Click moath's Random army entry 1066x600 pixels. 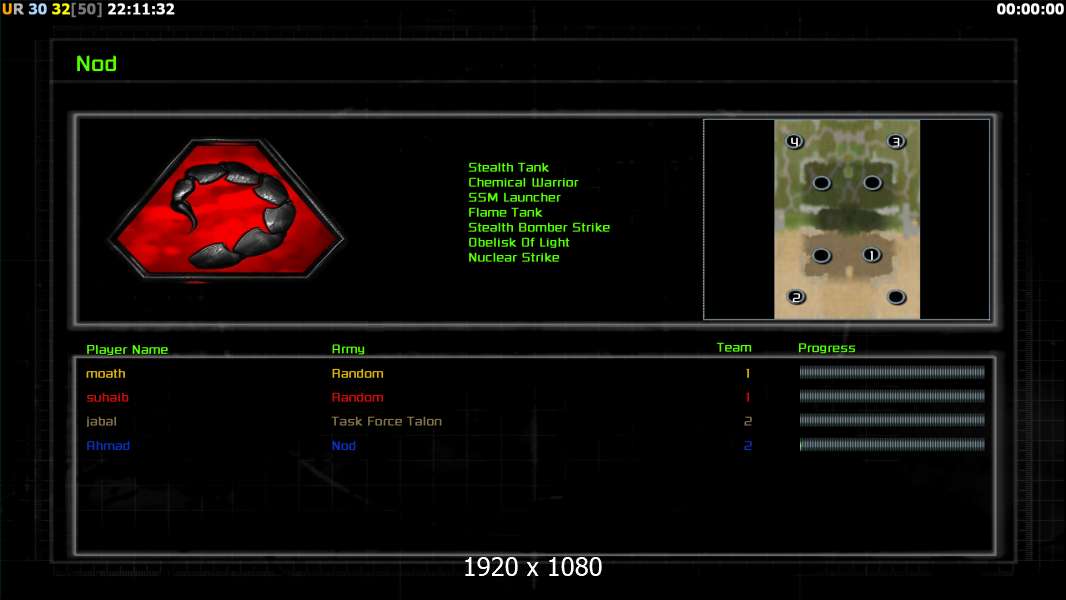coord(357,373)
